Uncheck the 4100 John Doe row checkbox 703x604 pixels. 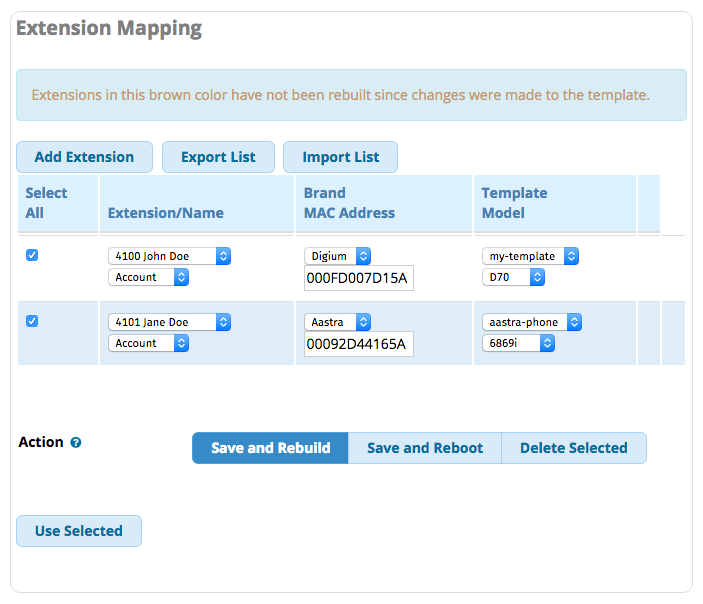(32, 255)
